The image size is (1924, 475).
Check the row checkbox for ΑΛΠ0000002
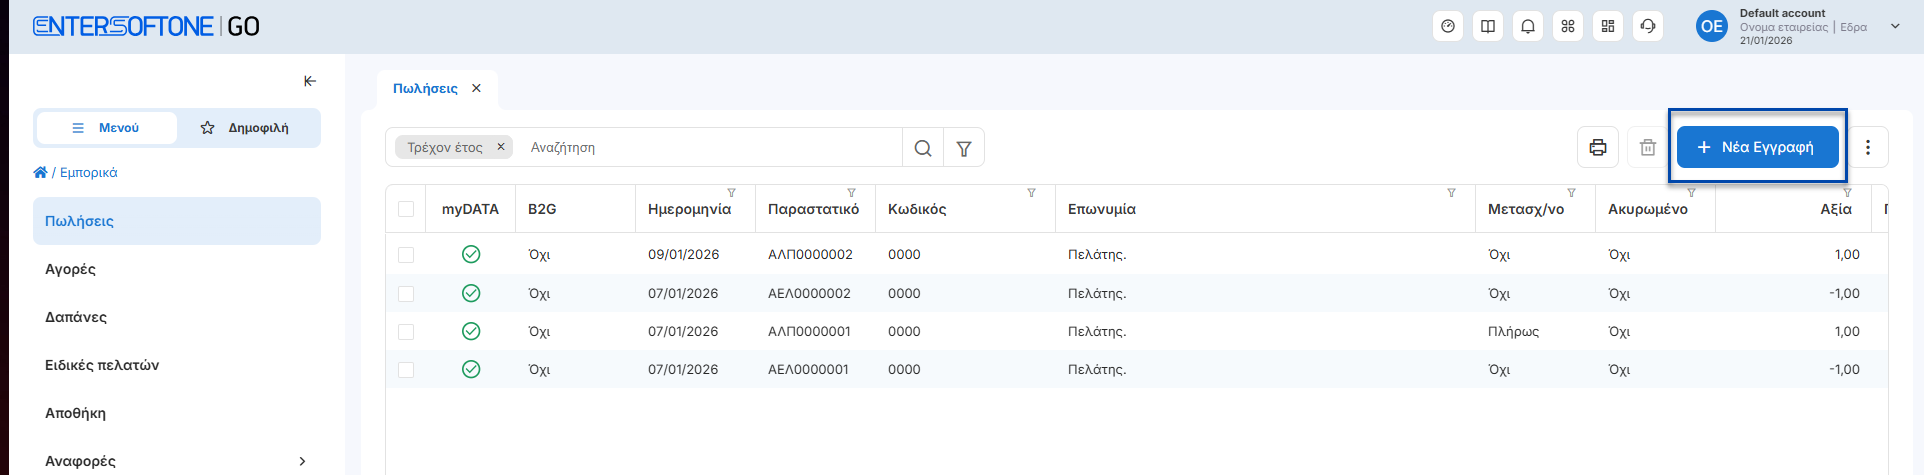pos(406,255)
